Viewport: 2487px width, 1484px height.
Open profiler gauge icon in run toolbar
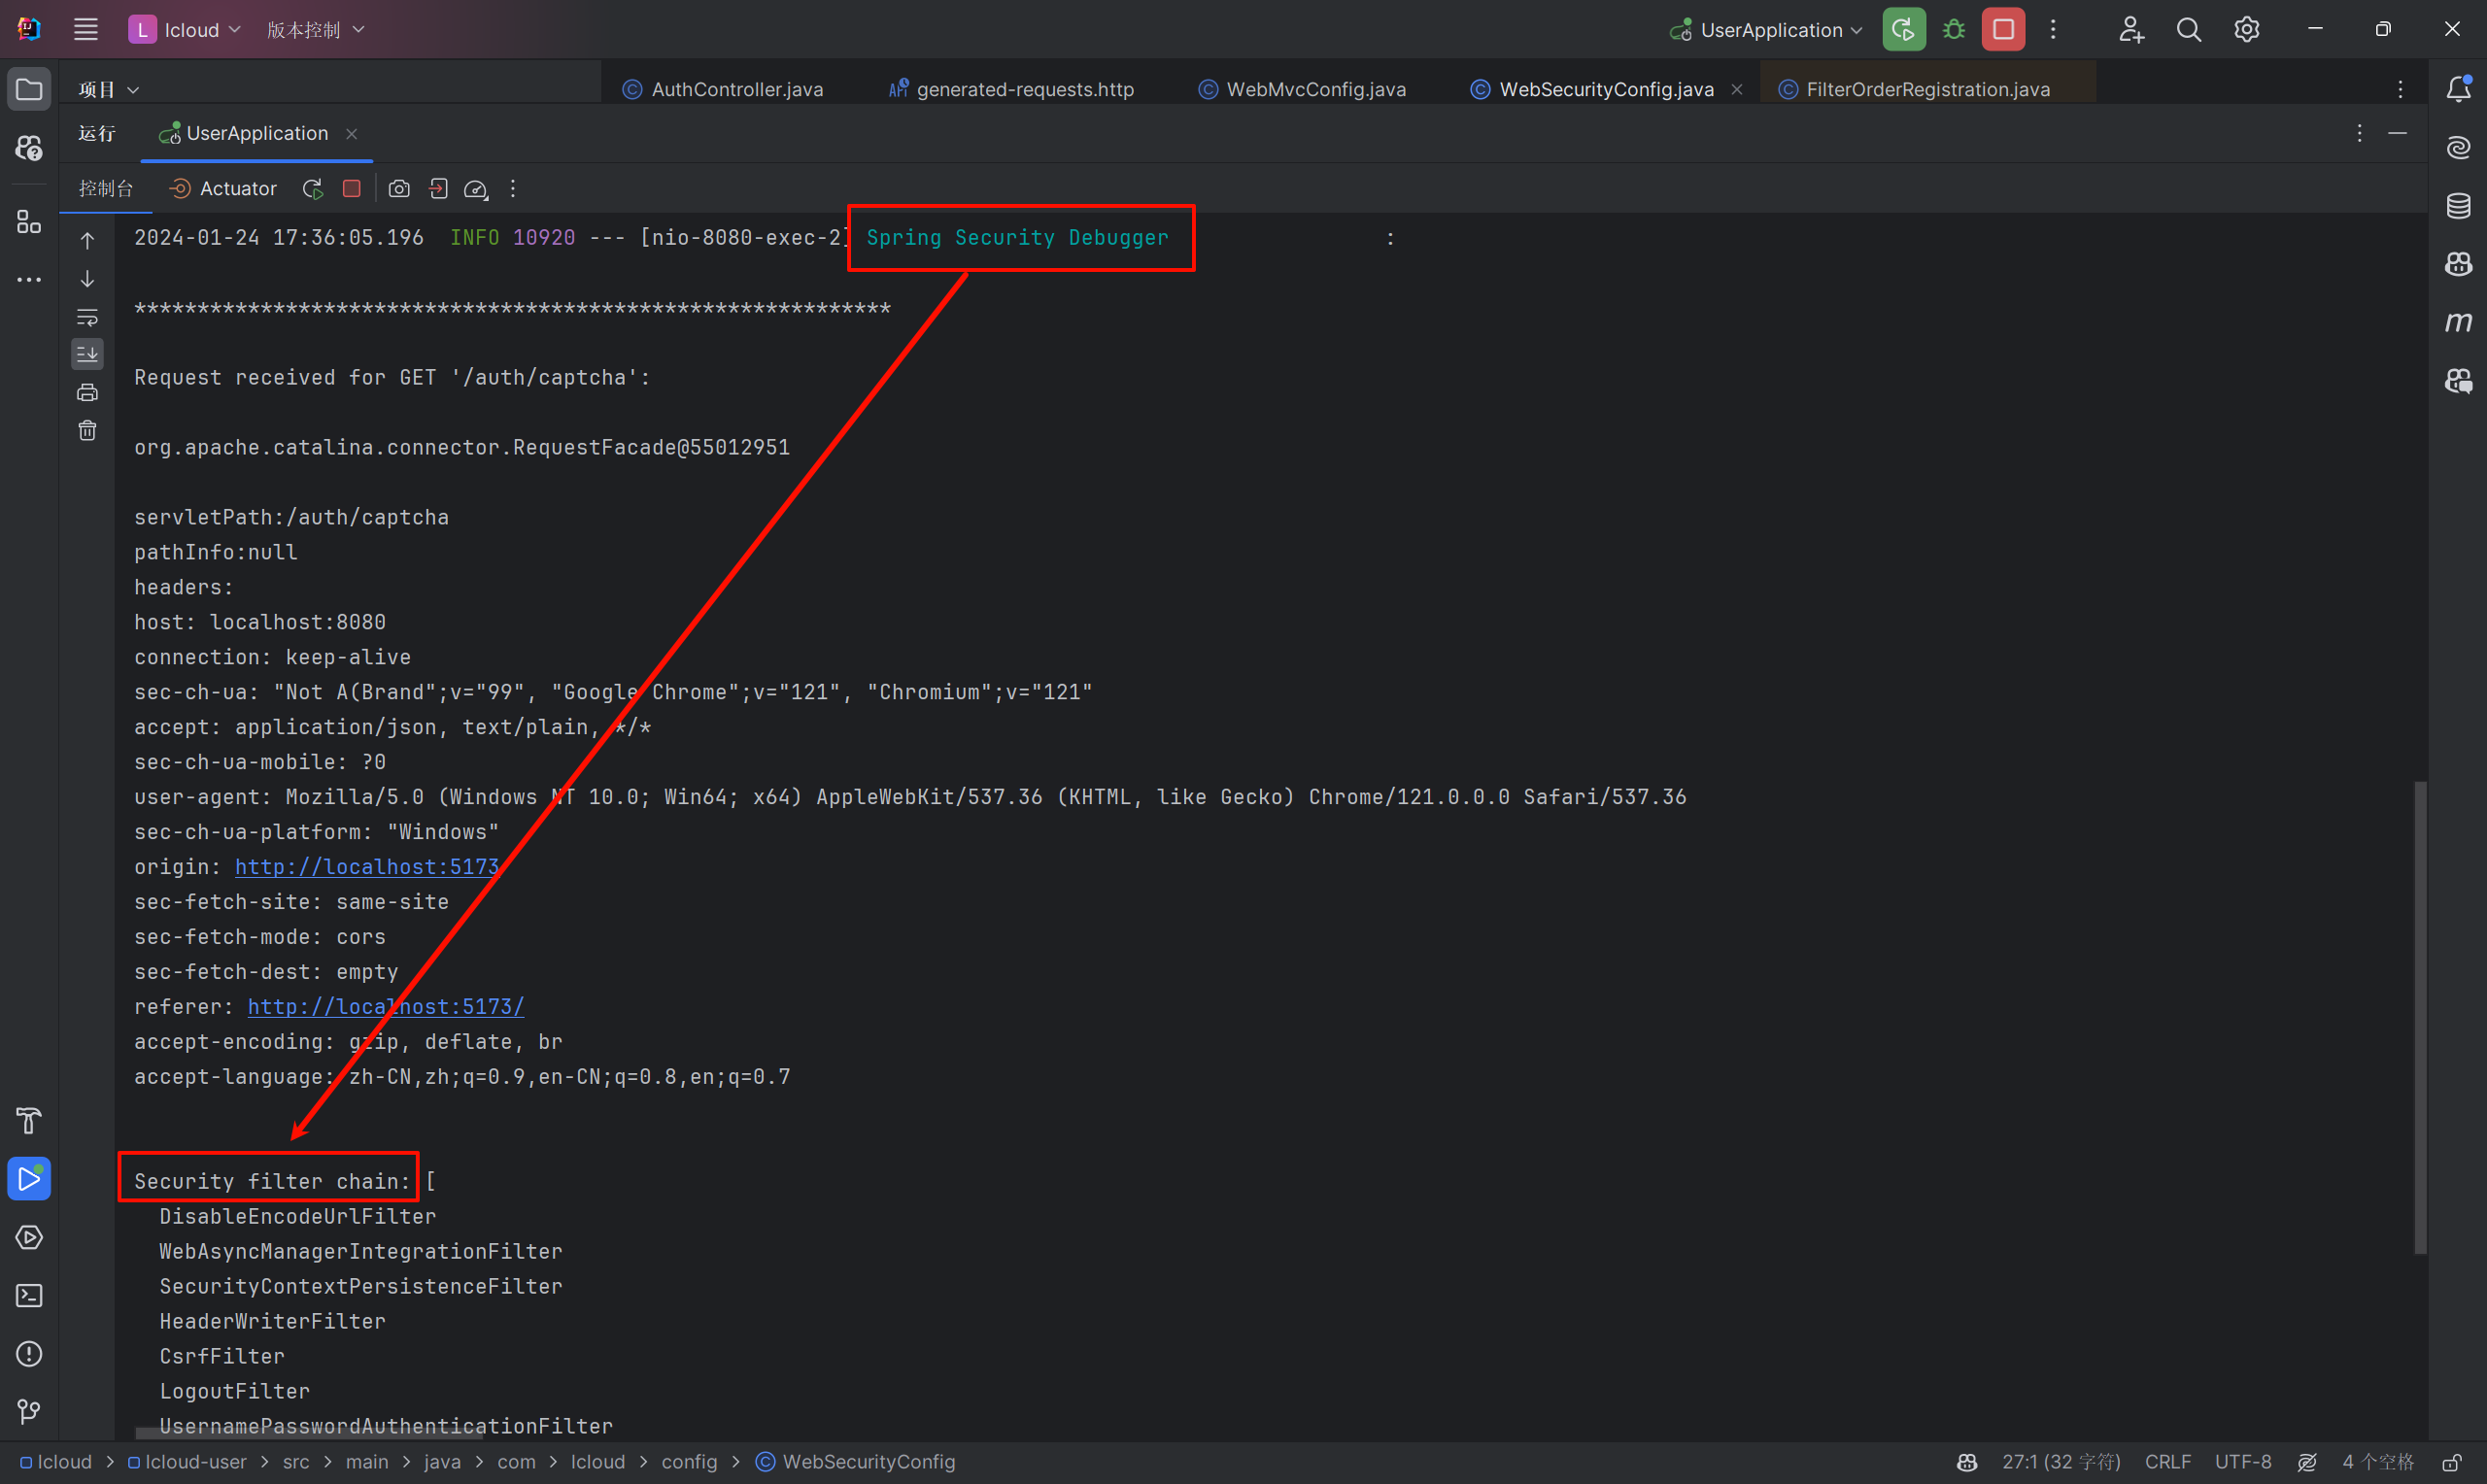pyautogui.click(x=476, y=188)
